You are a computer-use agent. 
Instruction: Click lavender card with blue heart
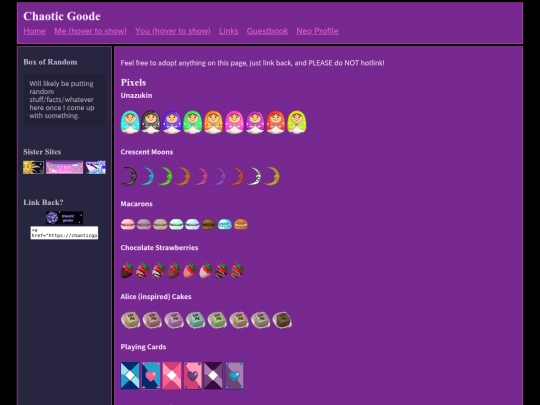point(235,376)
